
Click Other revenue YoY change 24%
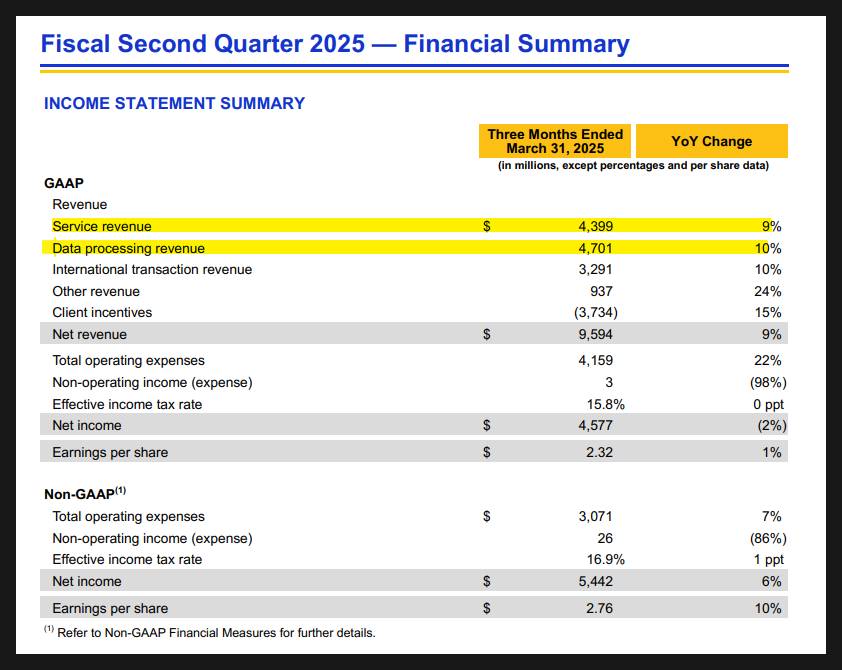pyautogui.click(x=767, y=292)
